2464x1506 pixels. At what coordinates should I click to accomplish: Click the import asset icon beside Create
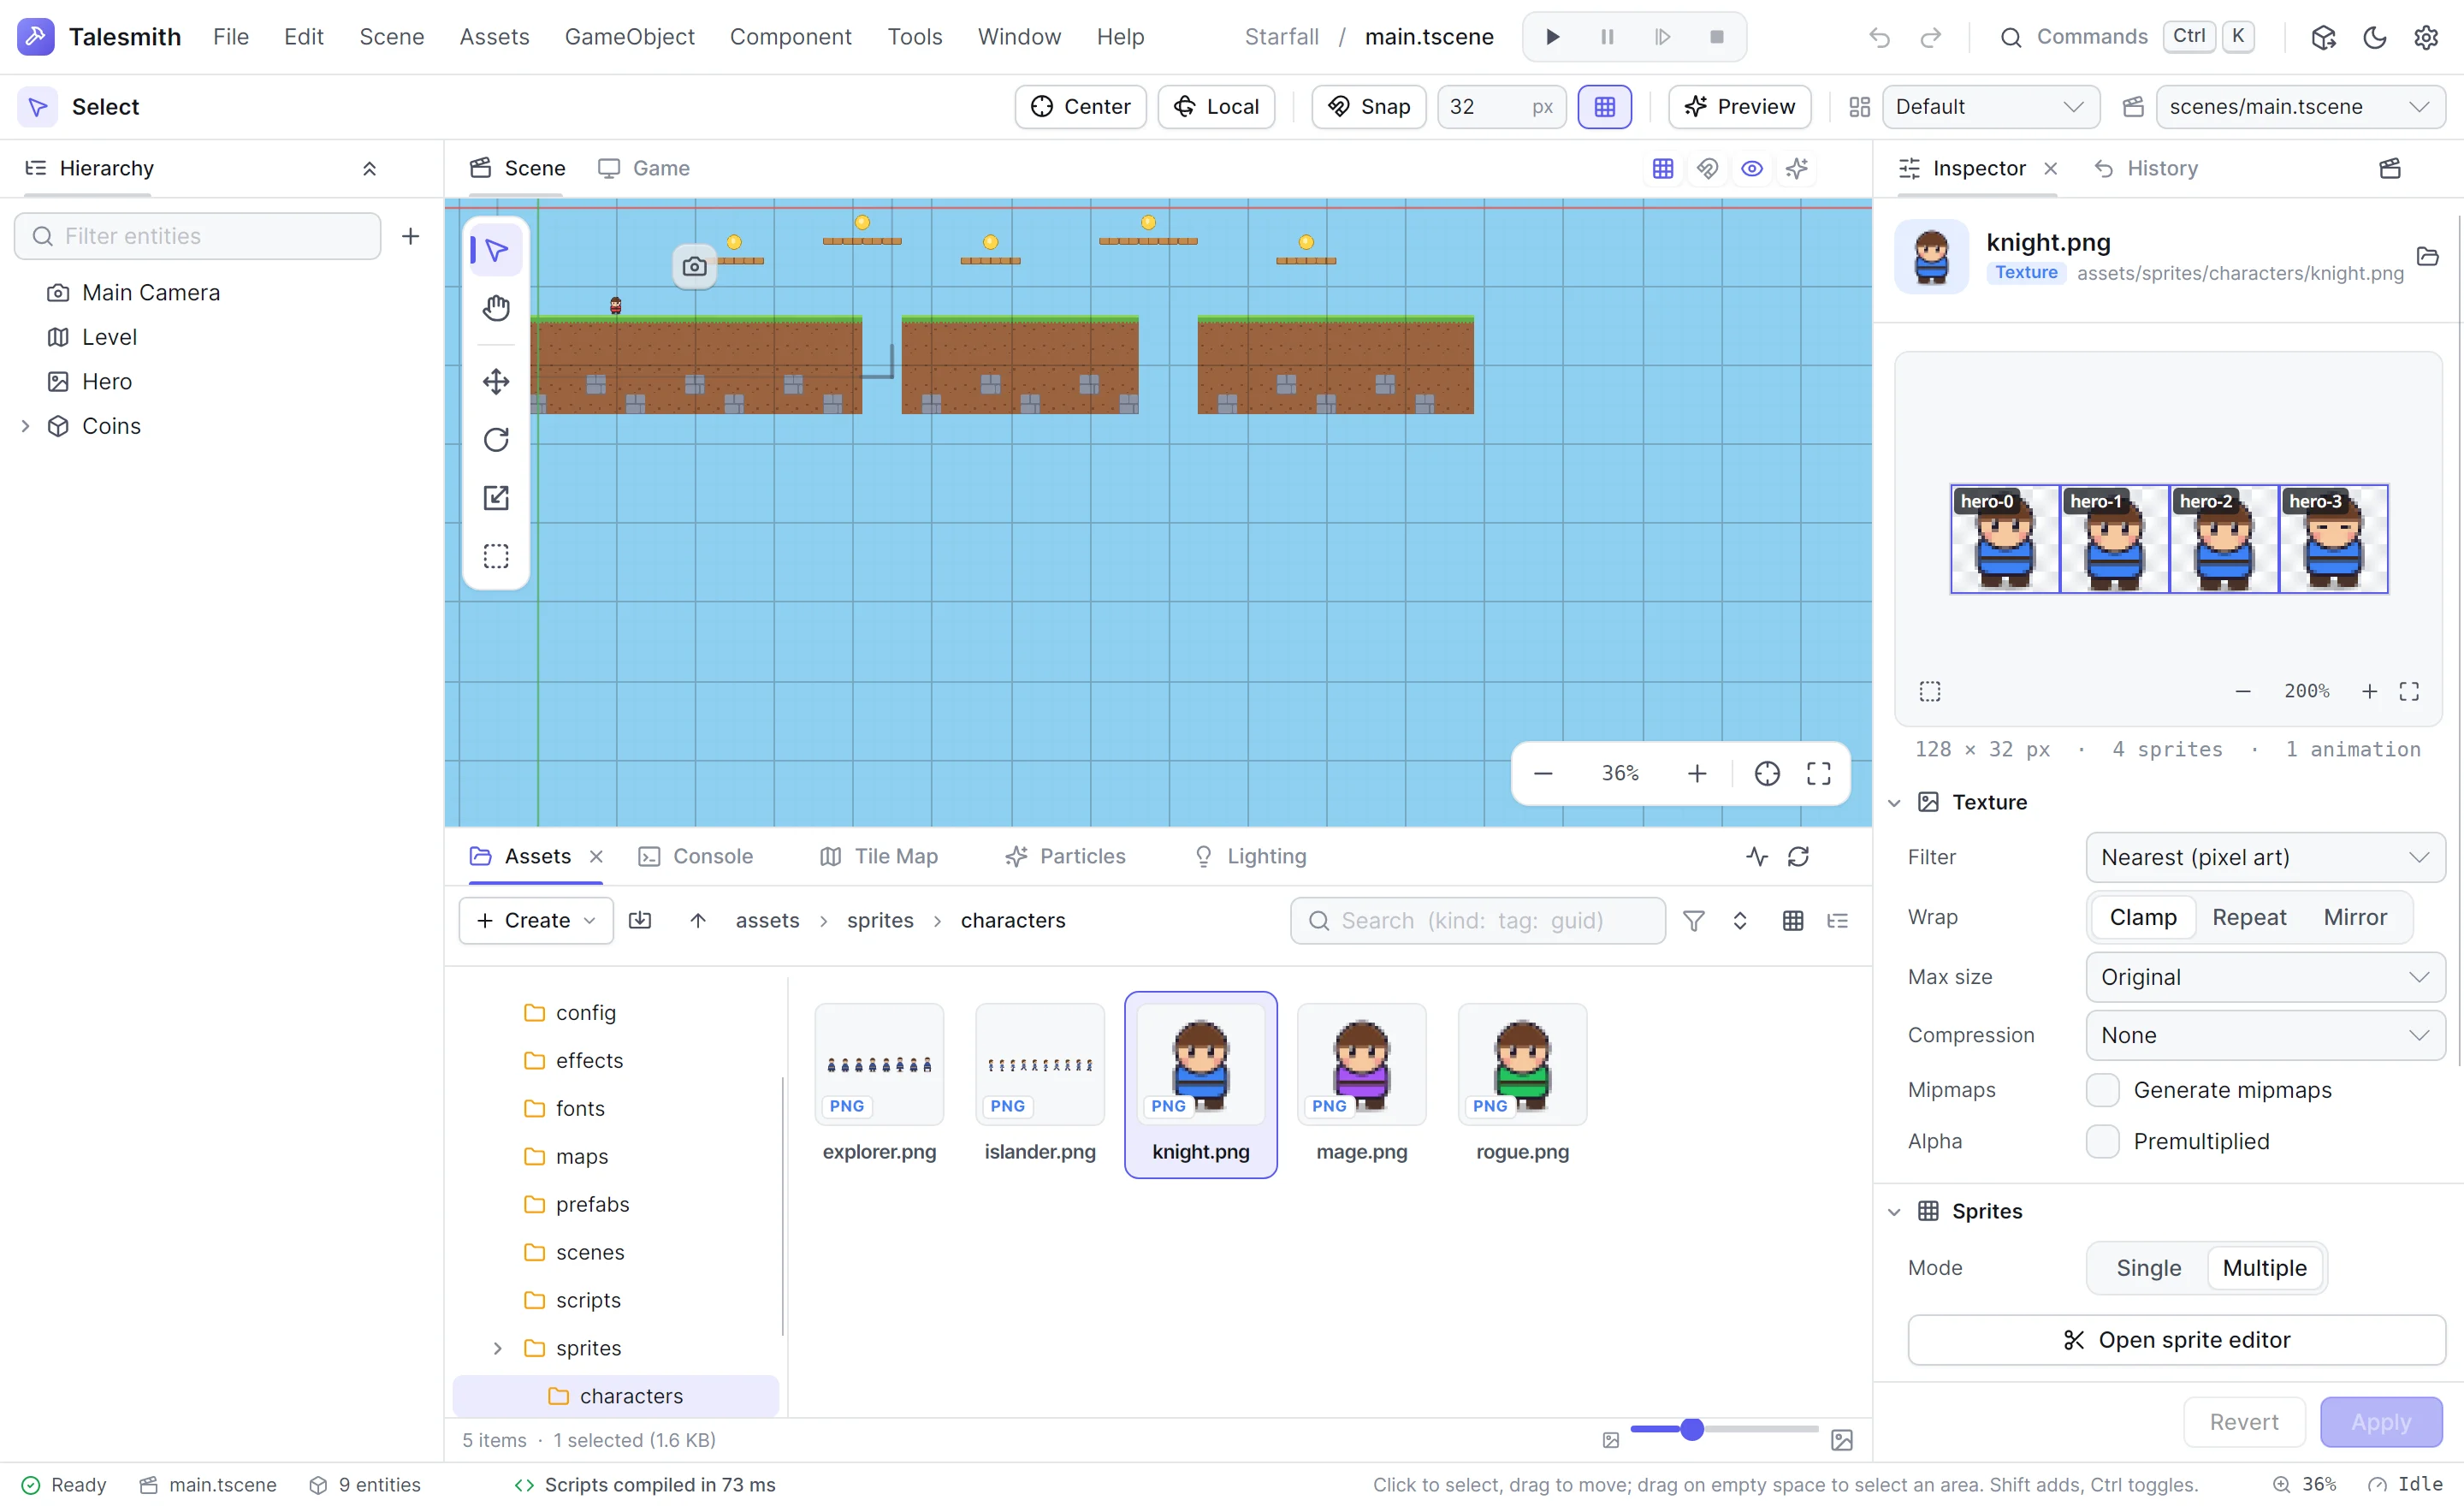[640, 920]
